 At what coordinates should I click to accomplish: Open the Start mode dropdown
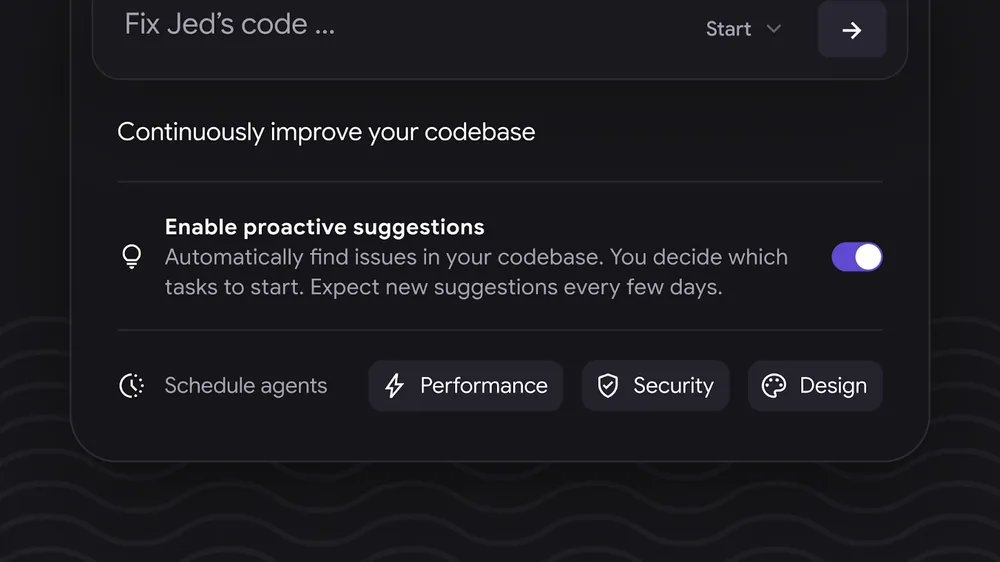[743, 29]
